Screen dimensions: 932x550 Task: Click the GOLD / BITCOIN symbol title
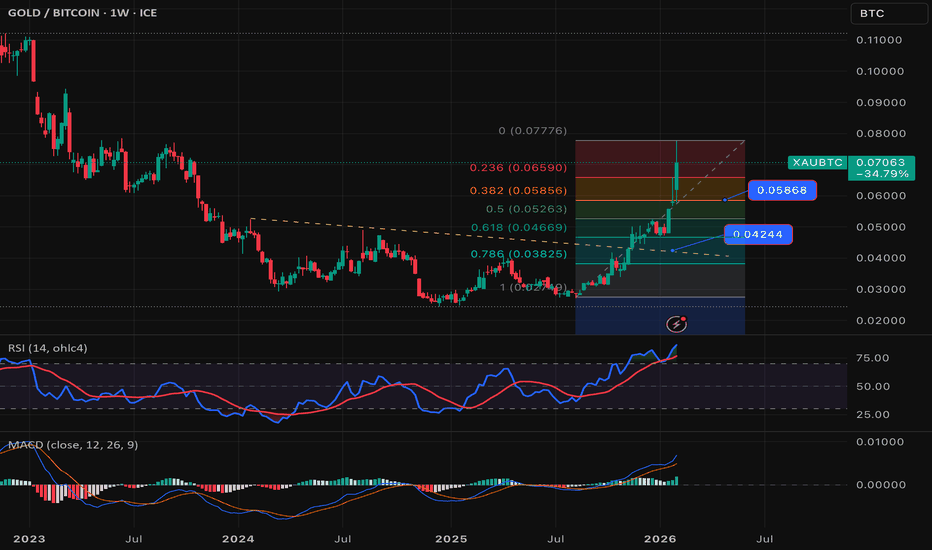pos(53,12)
